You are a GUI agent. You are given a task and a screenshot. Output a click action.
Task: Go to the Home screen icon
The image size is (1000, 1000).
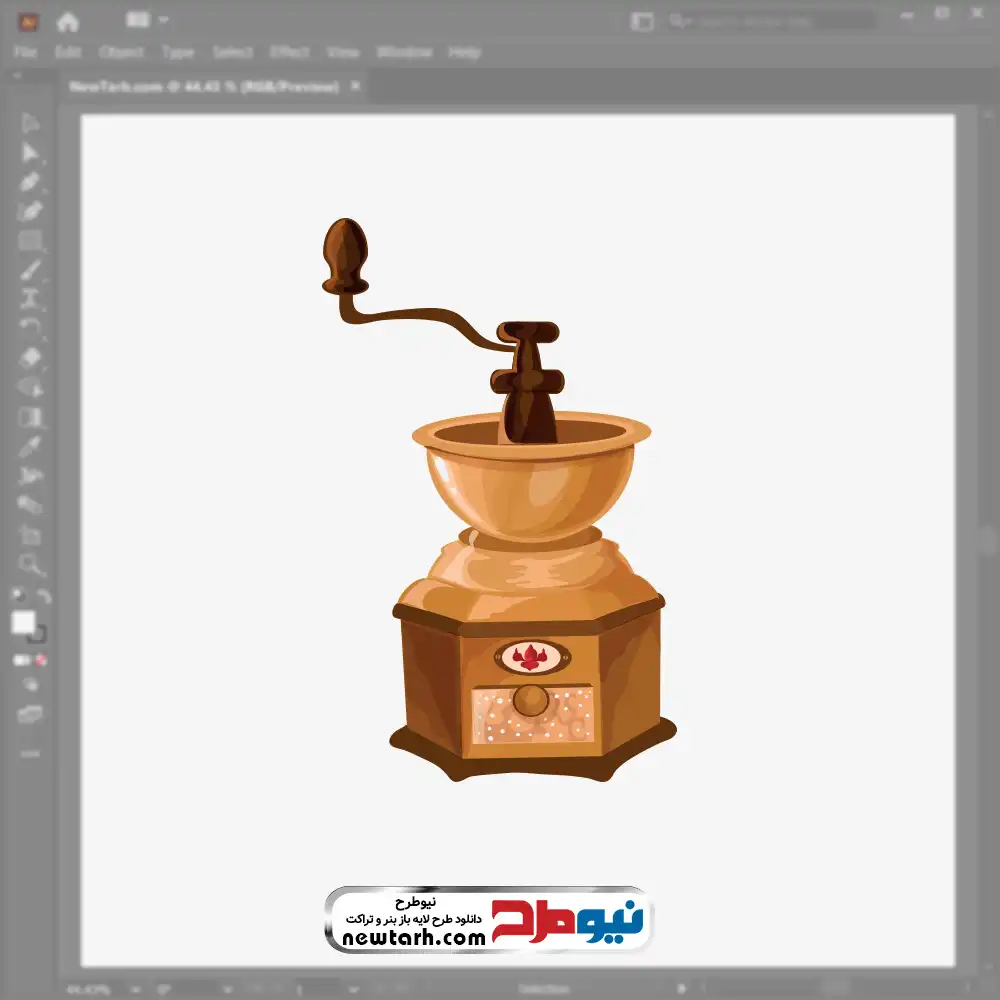68,21
